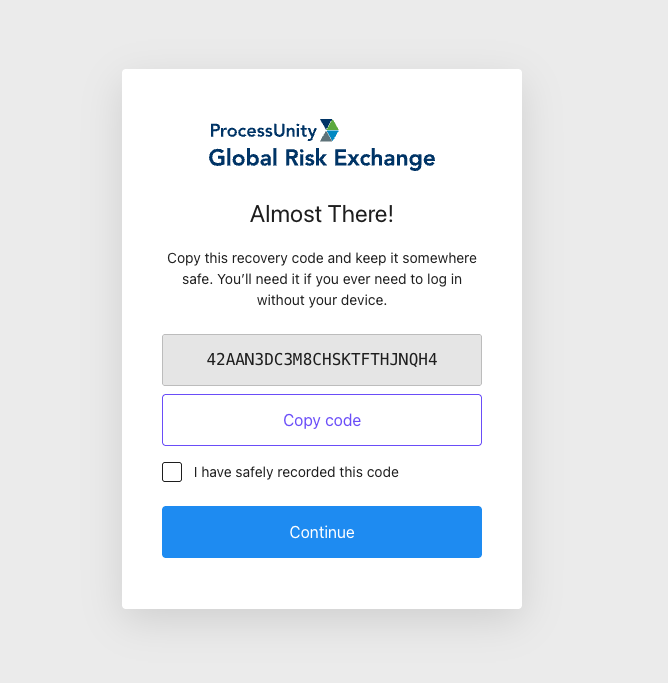668x683 pixels.
Task: Select the code text 42AAN3DC3M8CHSKTFTHJNQH4
Action: coord(322,360)
